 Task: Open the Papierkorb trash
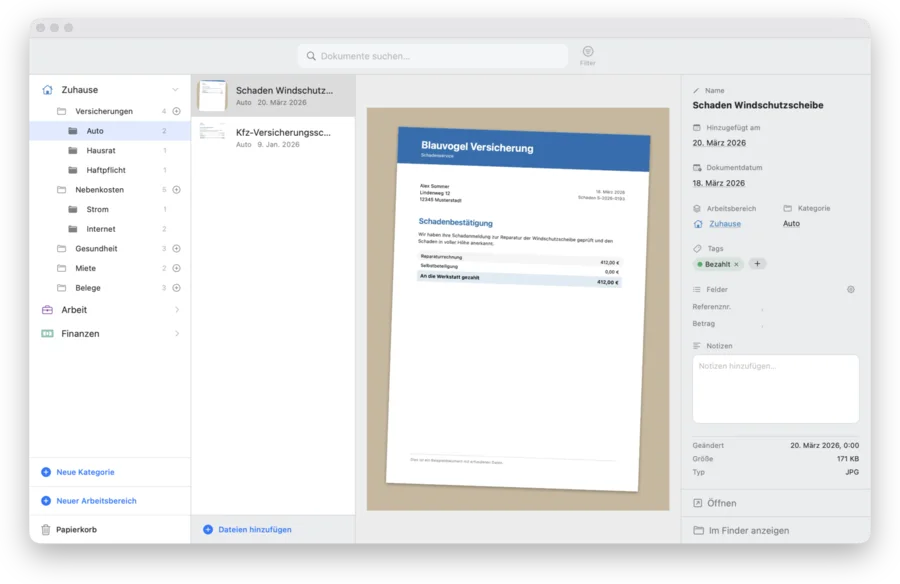pos(69,529)
